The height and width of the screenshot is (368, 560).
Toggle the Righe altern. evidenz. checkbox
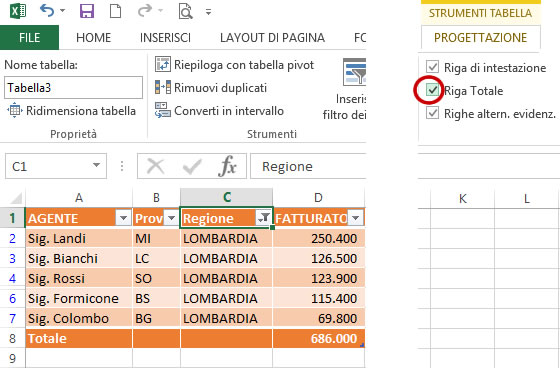tap(432, 113)
